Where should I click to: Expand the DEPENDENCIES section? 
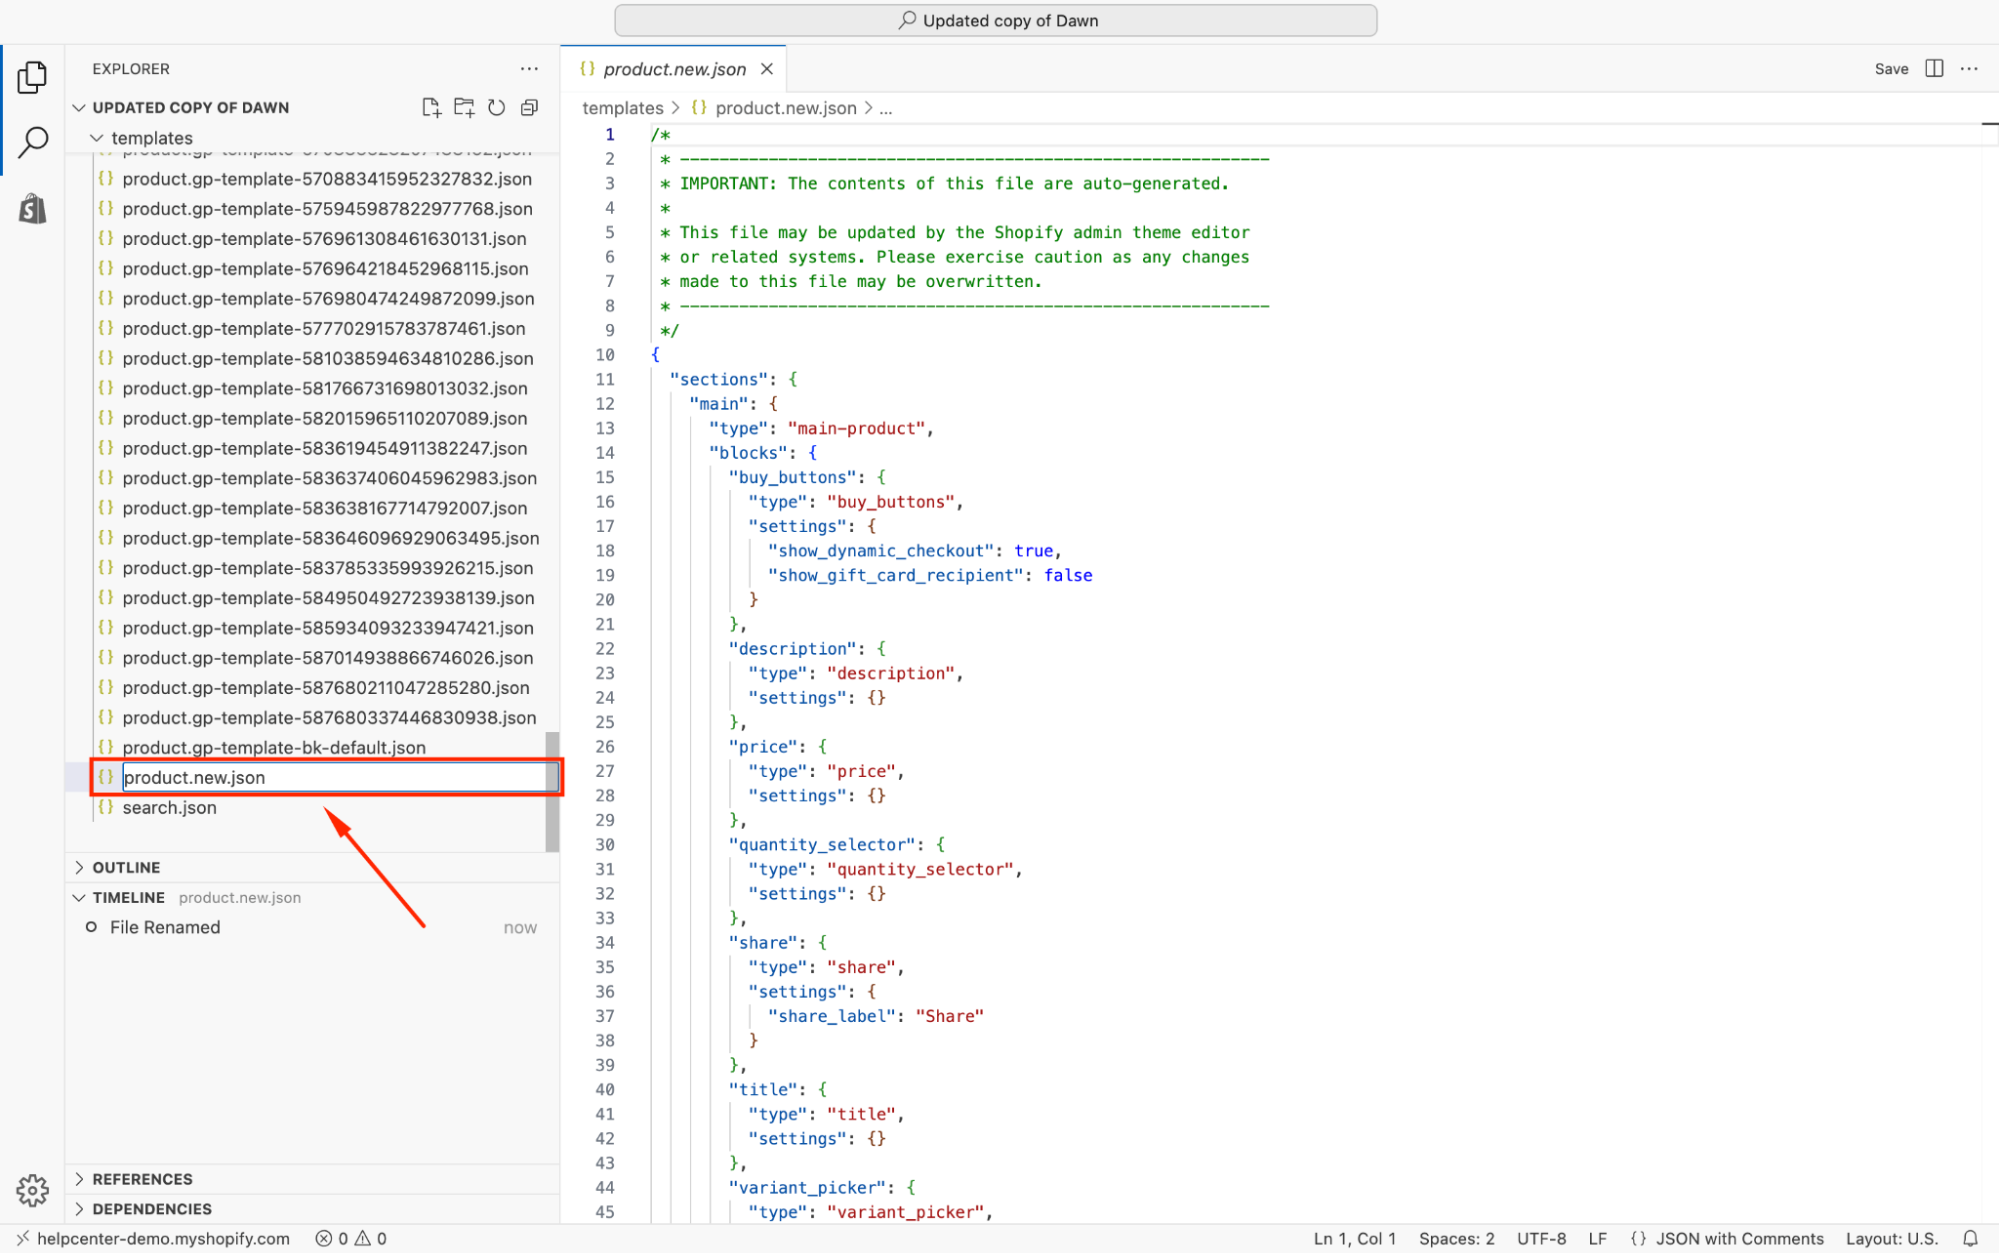coord(152,1209)
